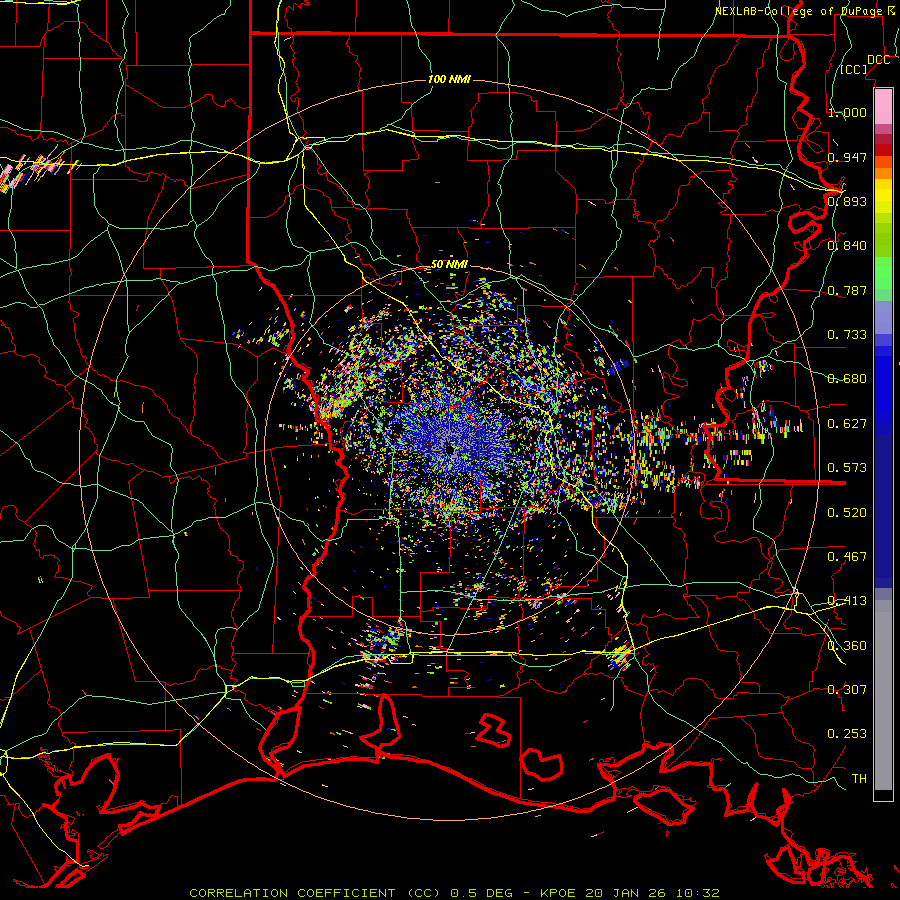Click the 0.733 scale value
Viewport: 900px width, 900px height.
coord(847,335)
